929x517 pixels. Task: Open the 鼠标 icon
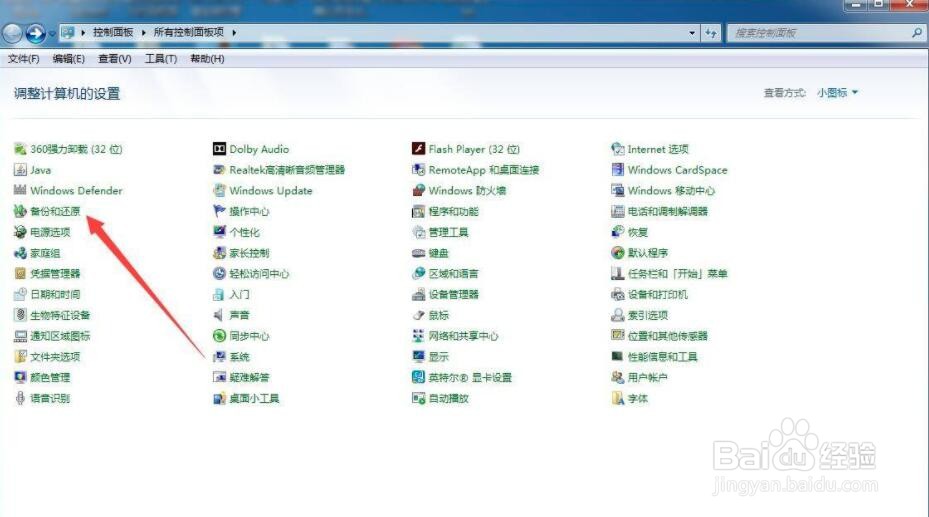click(418, 315)
